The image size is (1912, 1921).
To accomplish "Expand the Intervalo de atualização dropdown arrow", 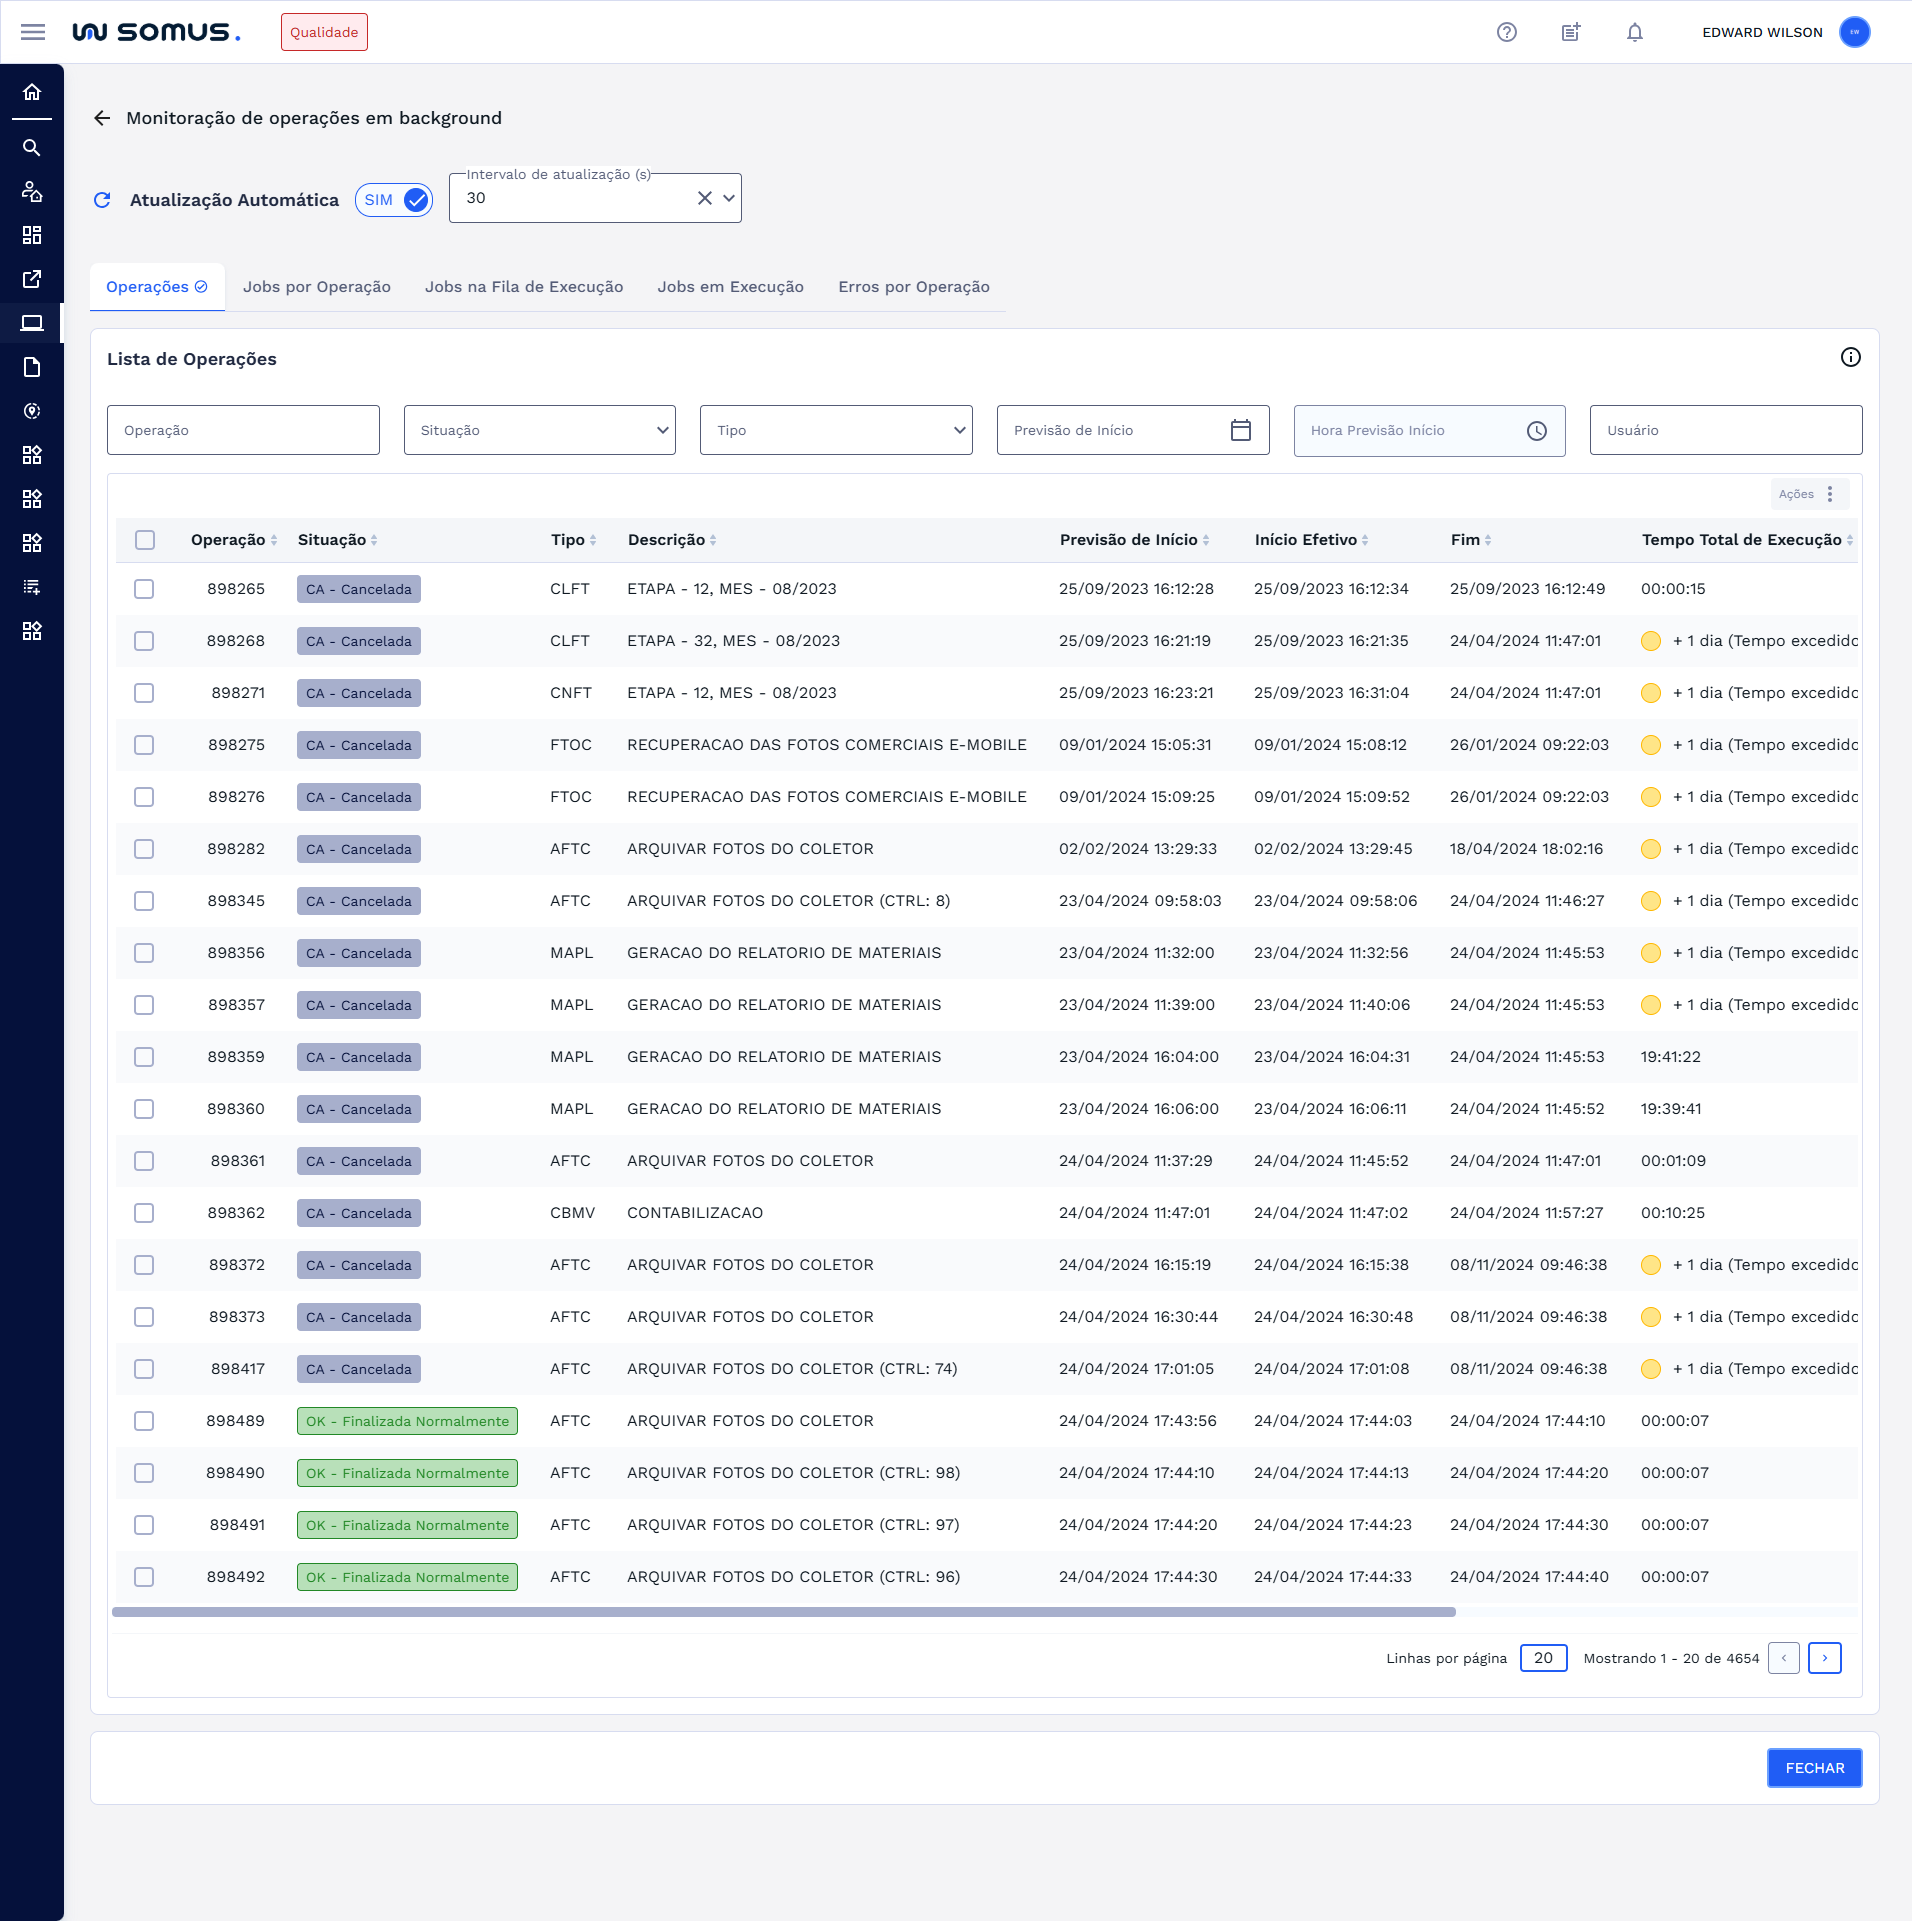I will [x=729, y=198].
